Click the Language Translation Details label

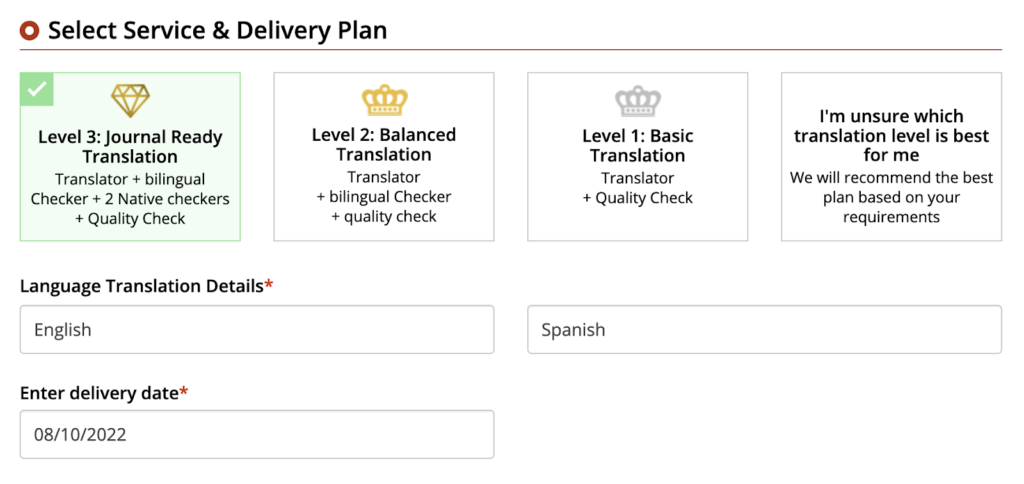[142, 286]
